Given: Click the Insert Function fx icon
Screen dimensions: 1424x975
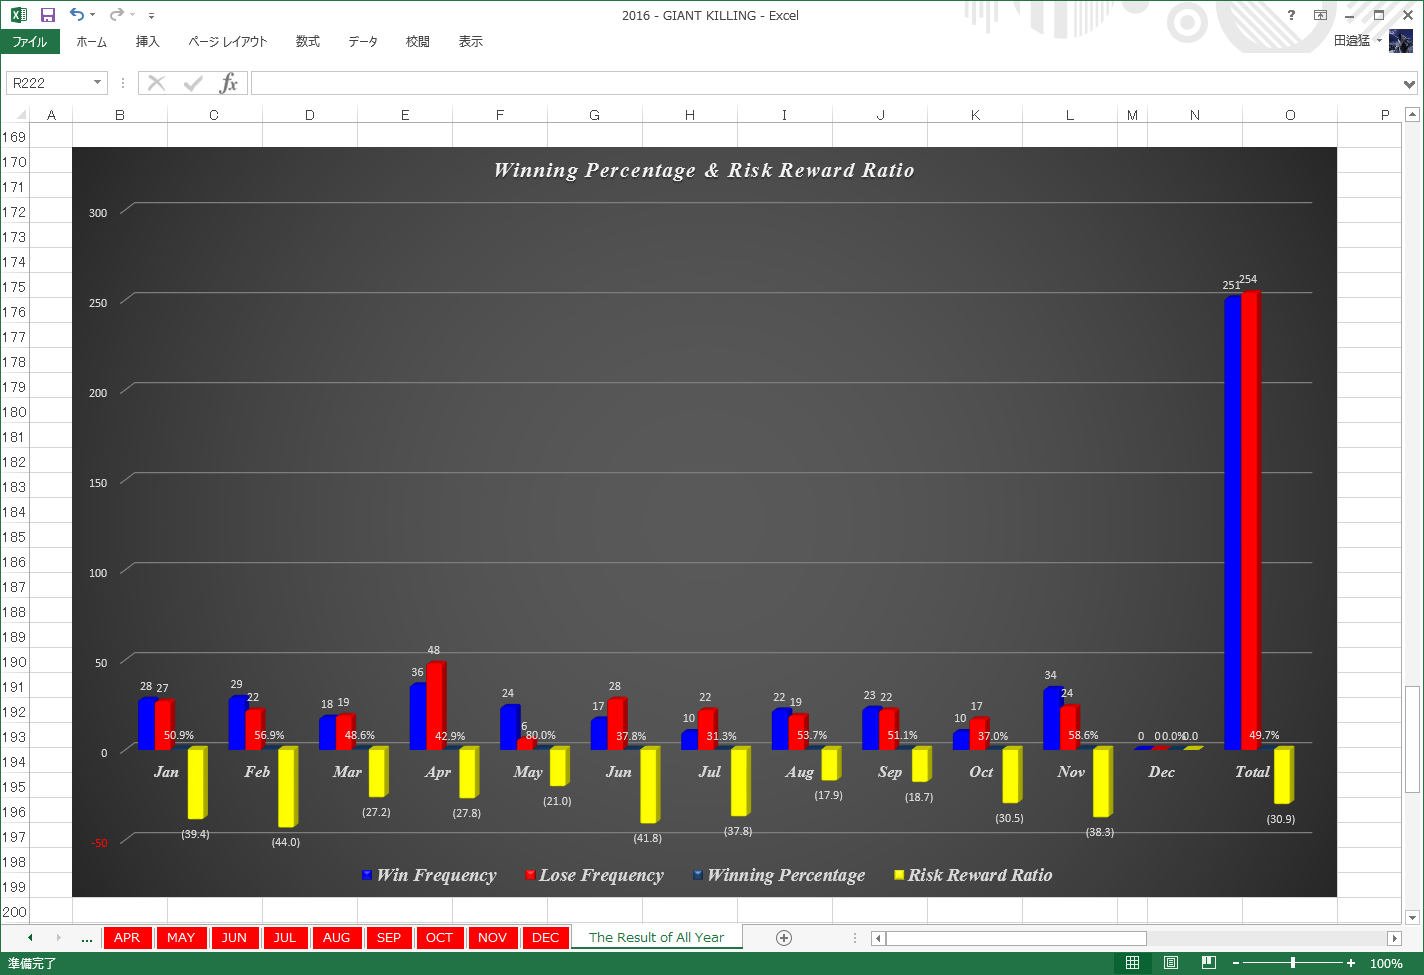Looking at the screenshot, I should [x=229, y=83].
